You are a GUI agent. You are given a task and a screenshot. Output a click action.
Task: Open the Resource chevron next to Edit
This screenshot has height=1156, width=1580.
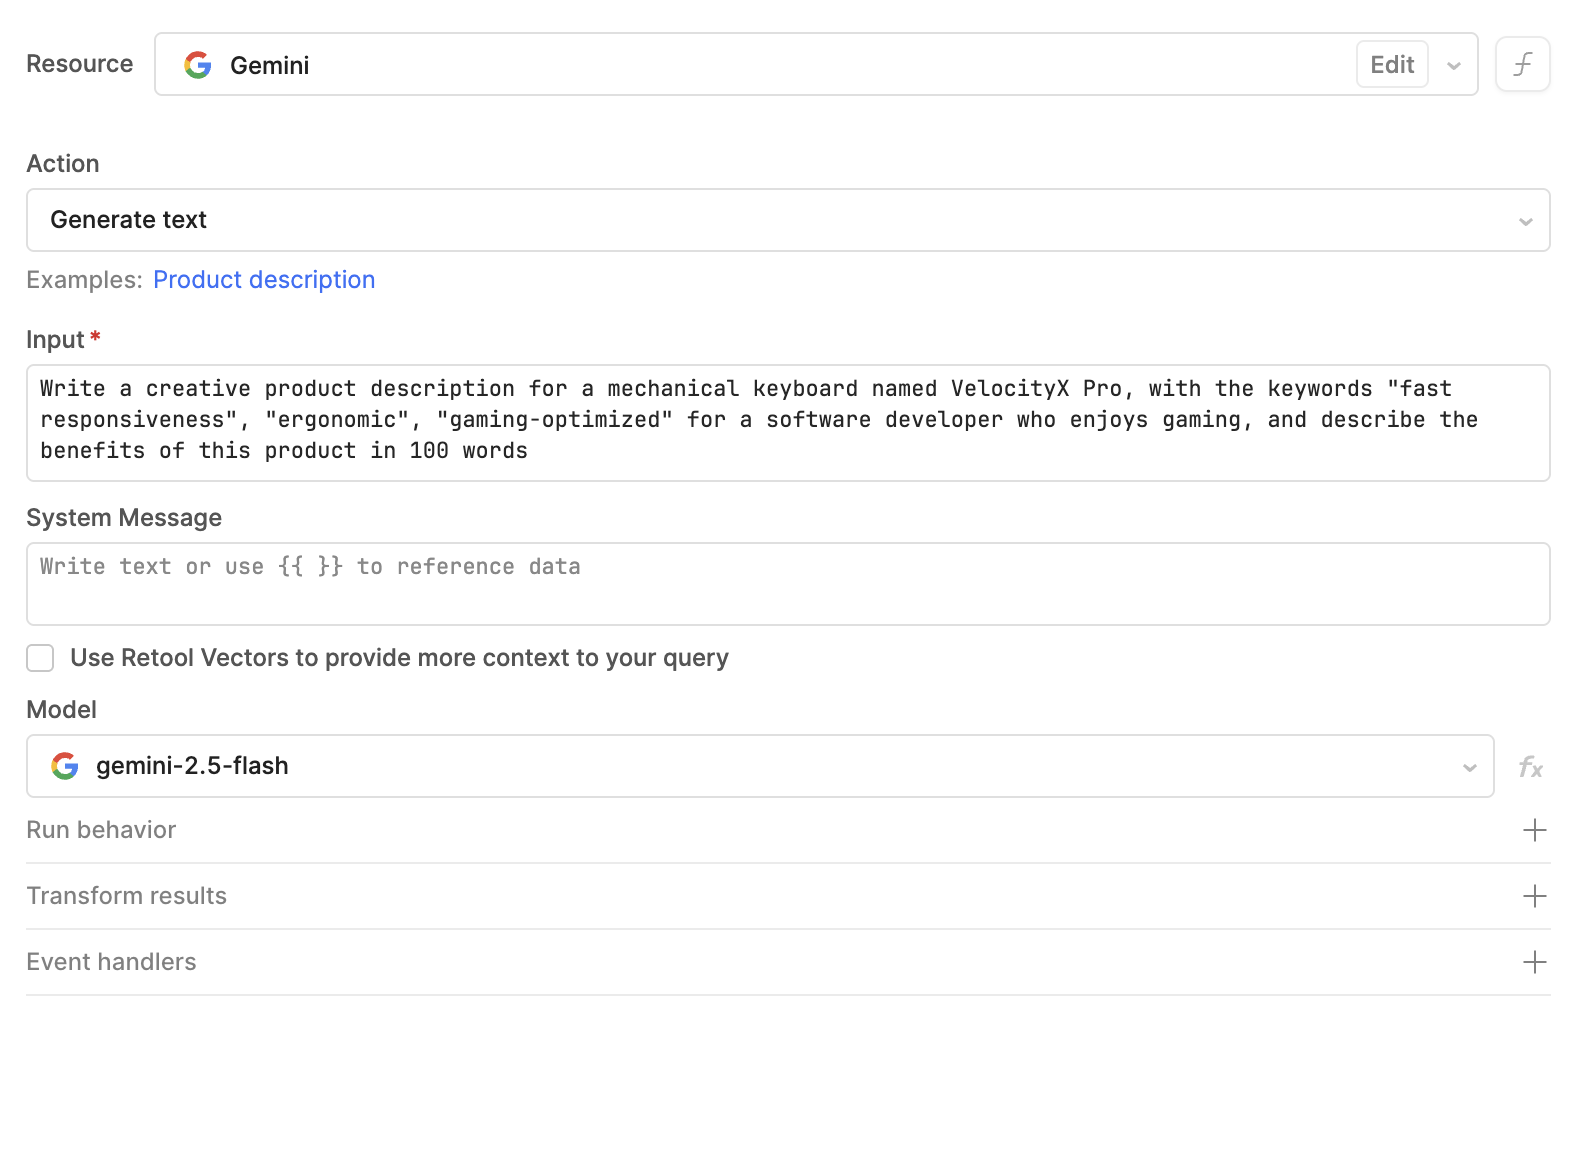pyautogui.click(x=1453, y=64)
